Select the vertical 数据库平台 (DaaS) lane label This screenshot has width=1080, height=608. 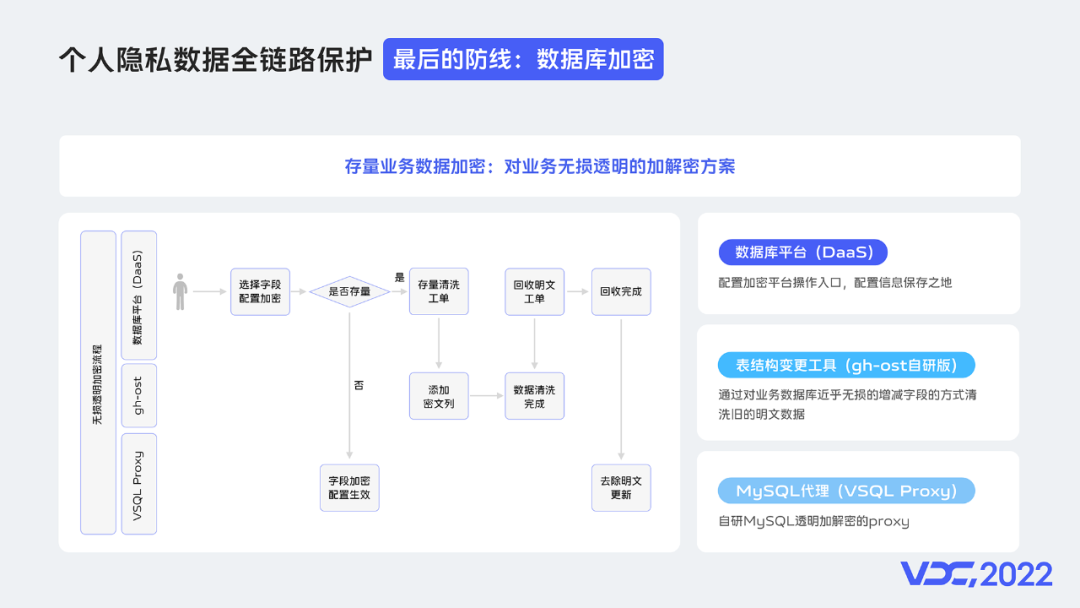pos(138,295)
